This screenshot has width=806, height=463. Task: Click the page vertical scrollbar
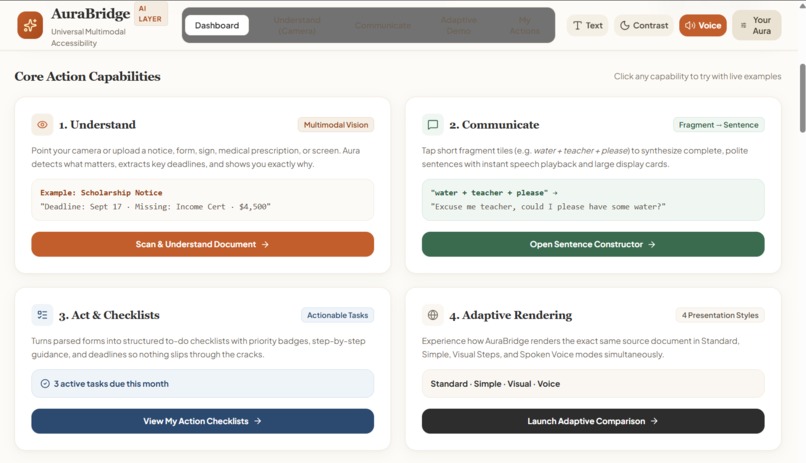coord(802,98)
